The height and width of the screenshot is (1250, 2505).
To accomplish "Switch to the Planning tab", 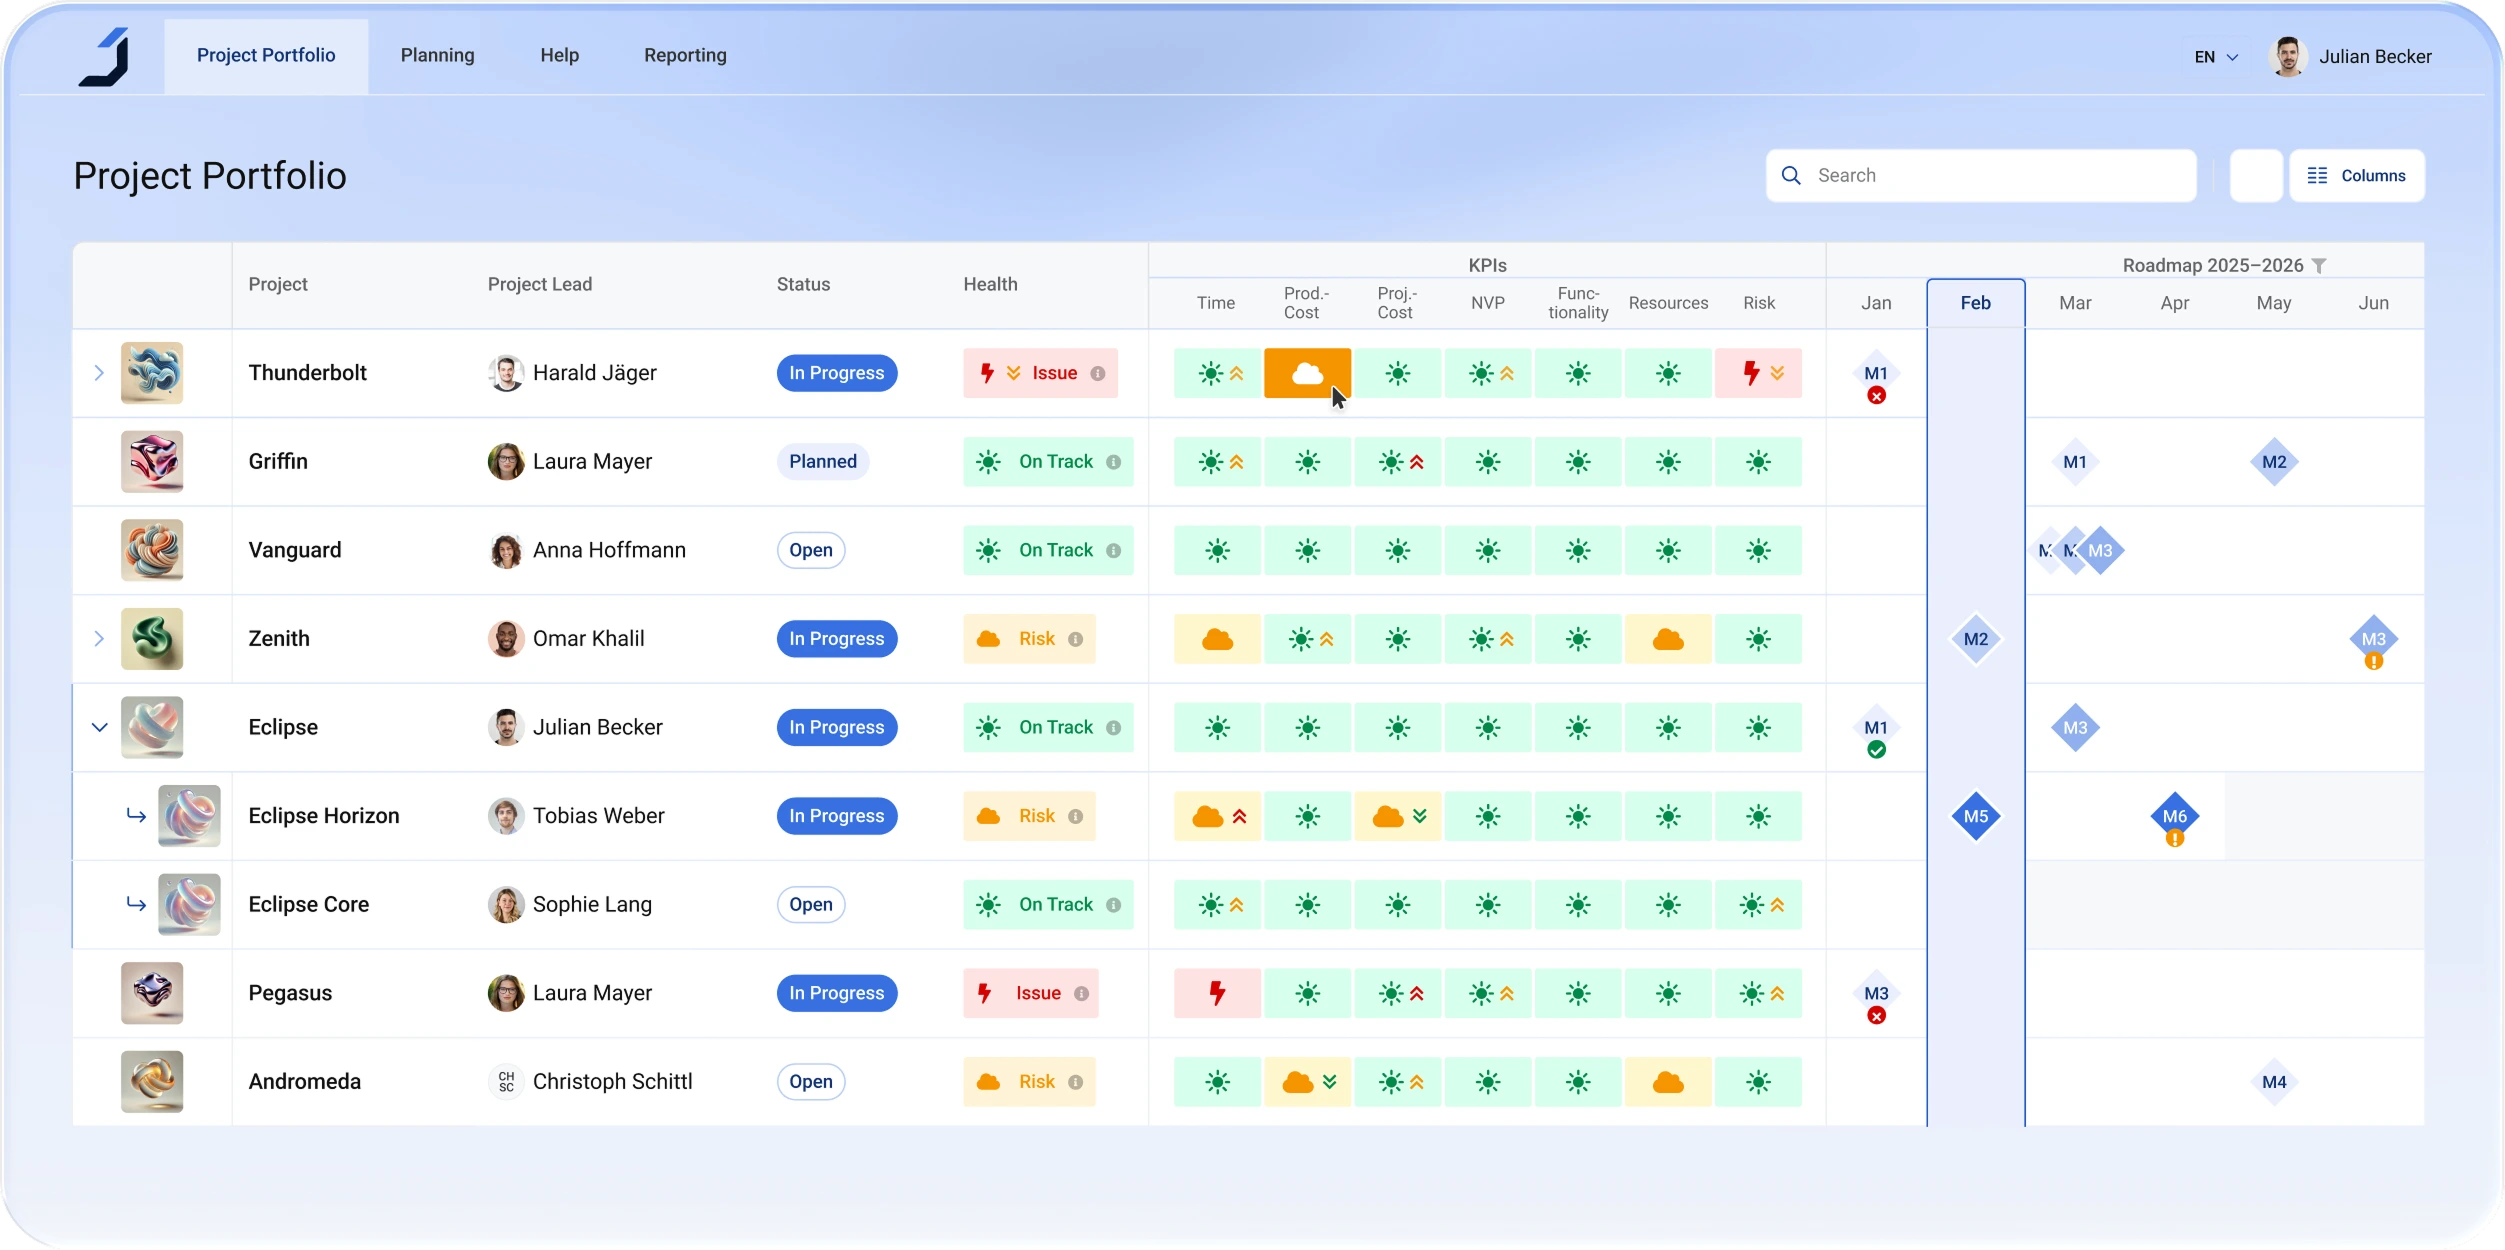I will point(438,56).
